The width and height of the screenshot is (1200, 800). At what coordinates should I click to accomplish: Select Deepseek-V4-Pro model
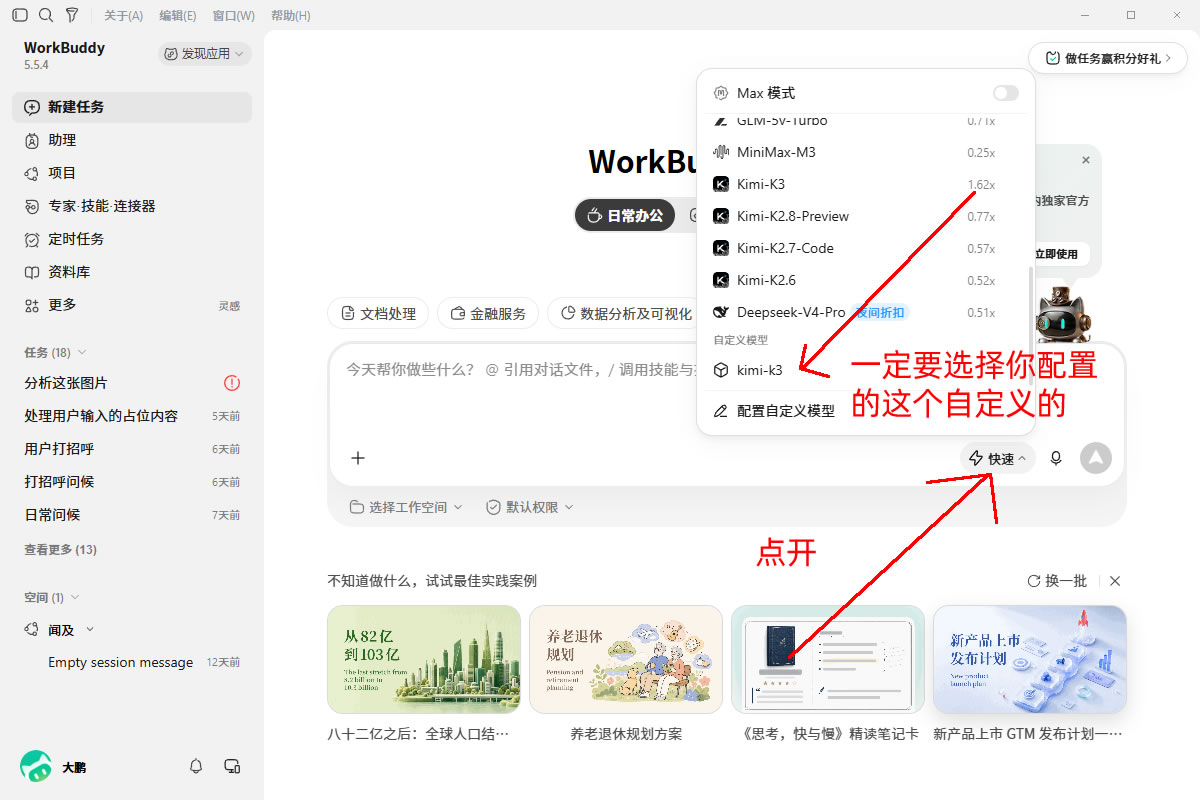[866, 312]
